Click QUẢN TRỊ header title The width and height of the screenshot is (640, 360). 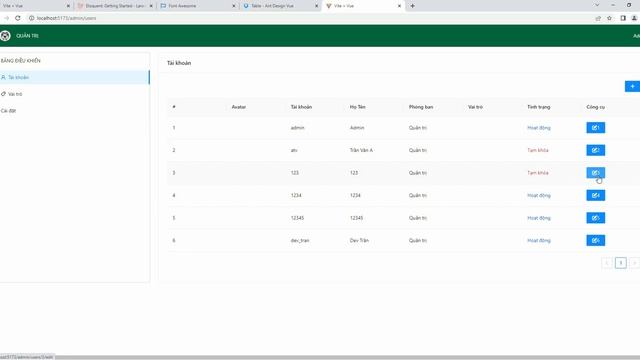coord(27,36)
